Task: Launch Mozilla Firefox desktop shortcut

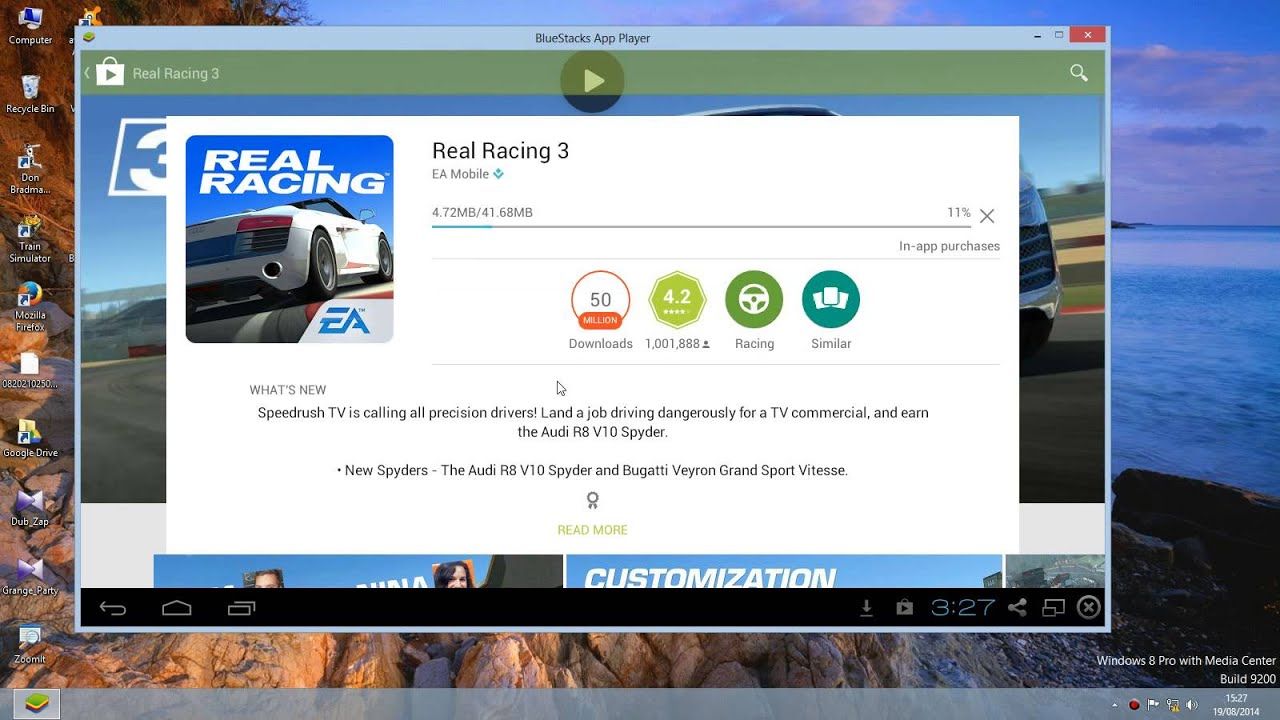Action: click(x=30, y=307)
